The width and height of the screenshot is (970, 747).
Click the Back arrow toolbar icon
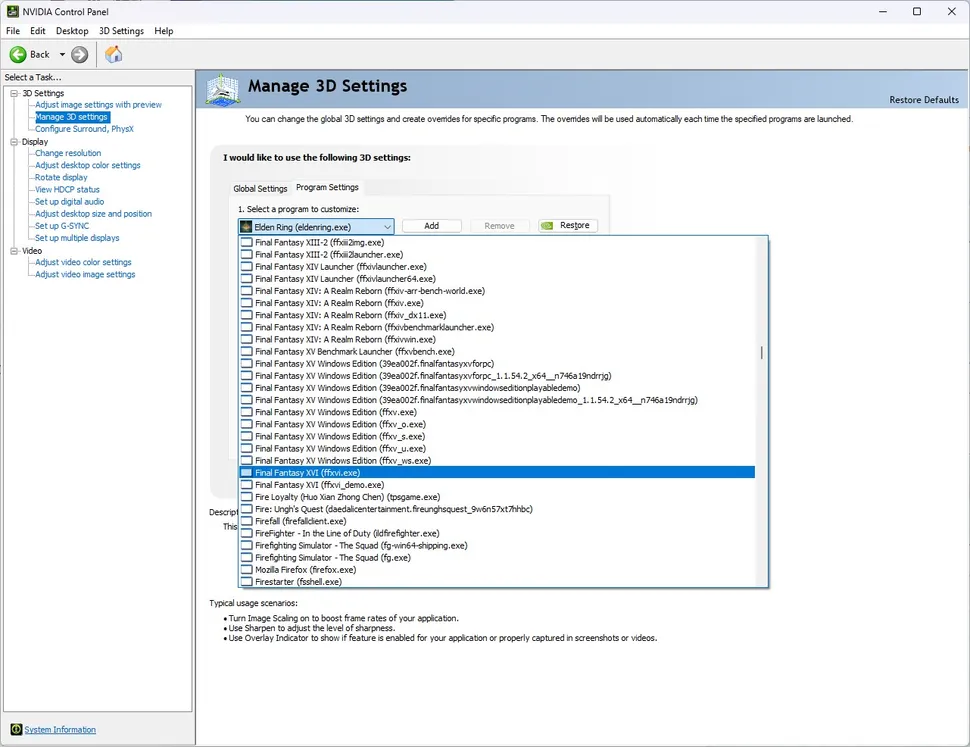coord(18,54)
